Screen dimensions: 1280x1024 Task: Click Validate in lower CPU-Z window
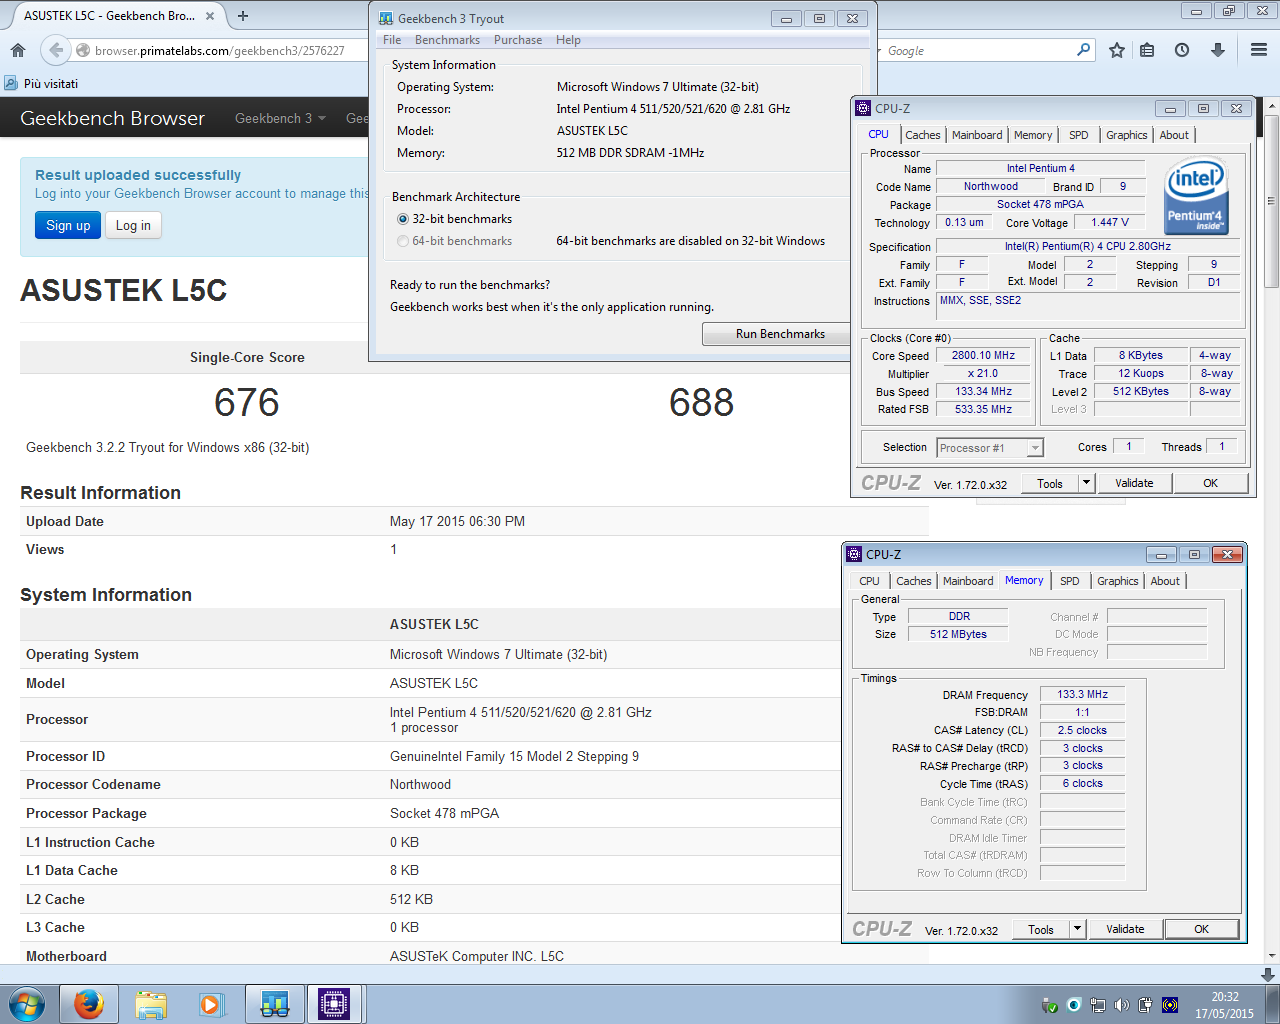click(x=1125, y=929)
